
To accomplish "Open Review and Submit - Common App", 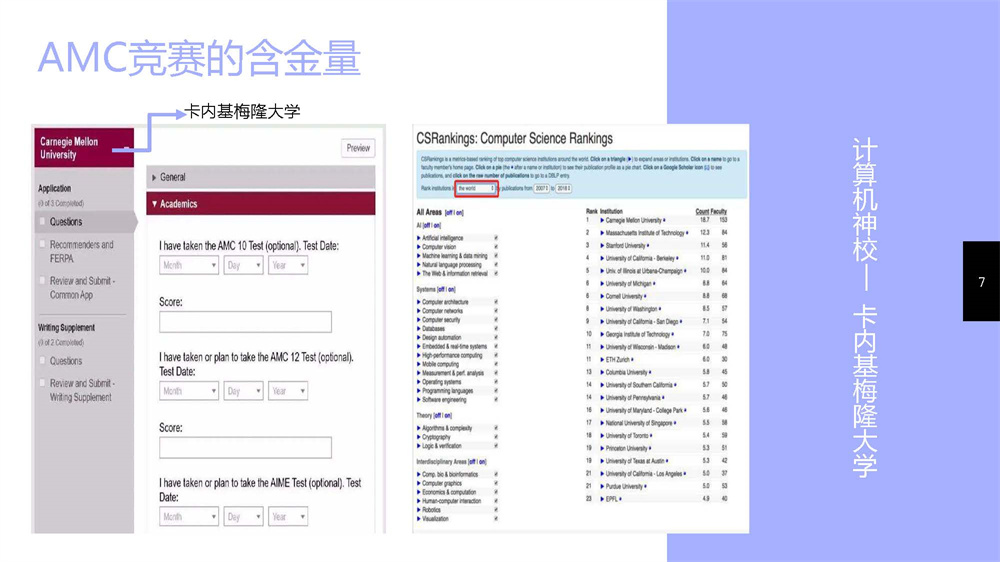I will pos(82,288).
